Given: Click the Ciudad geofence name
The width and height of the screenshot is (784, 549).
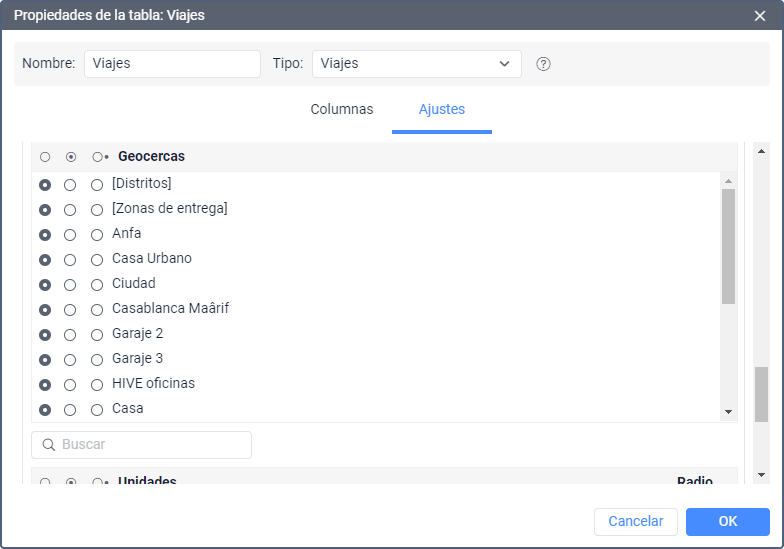Looking at the screenshot, I should point(134,284).
